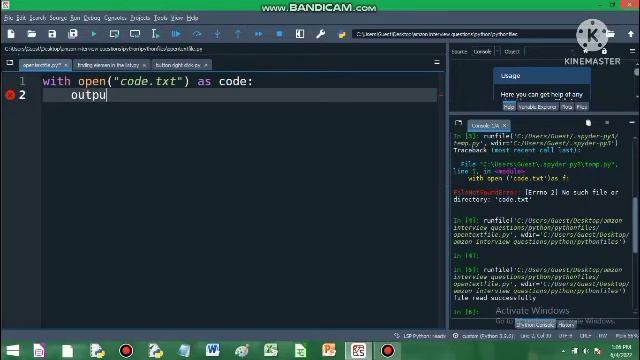Maximize the current pane

[x=300, y=34]
